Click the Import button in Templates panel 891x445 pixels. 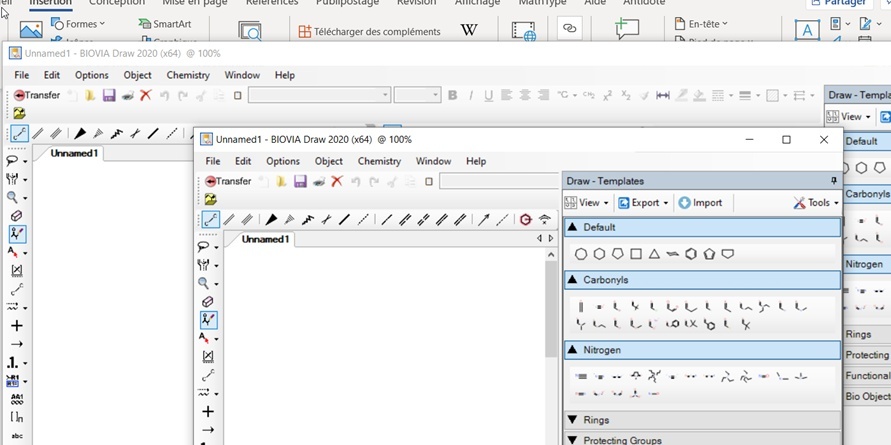tap(700, 202)
